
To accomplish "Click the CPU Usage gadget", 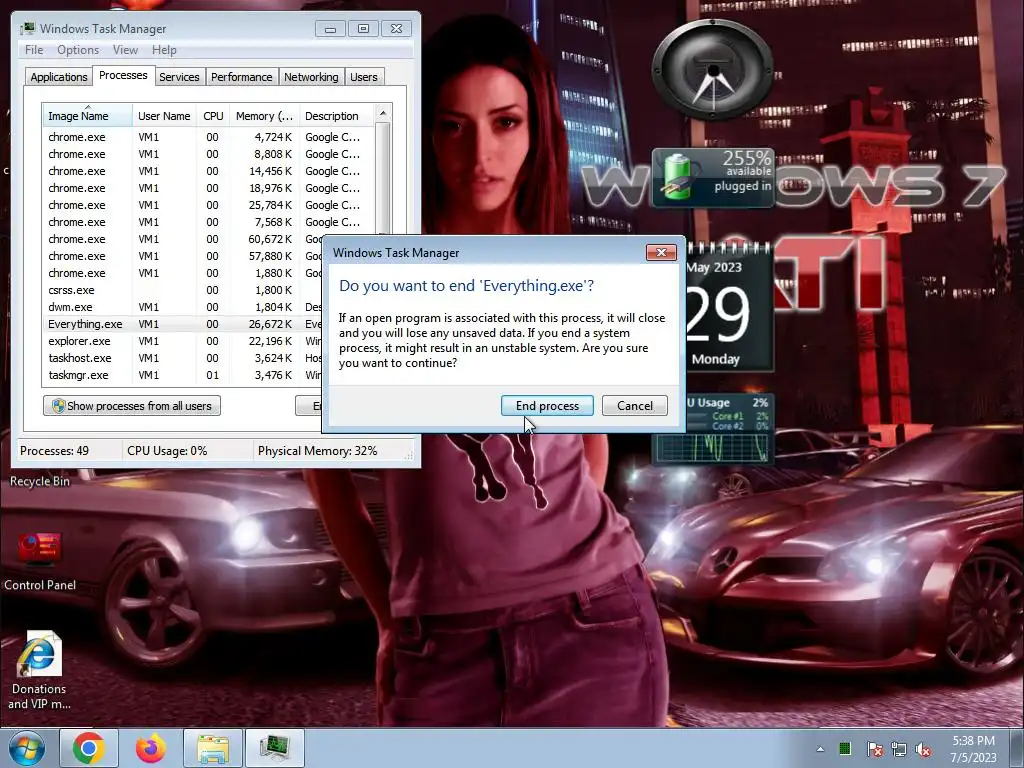I will [713, 430].
